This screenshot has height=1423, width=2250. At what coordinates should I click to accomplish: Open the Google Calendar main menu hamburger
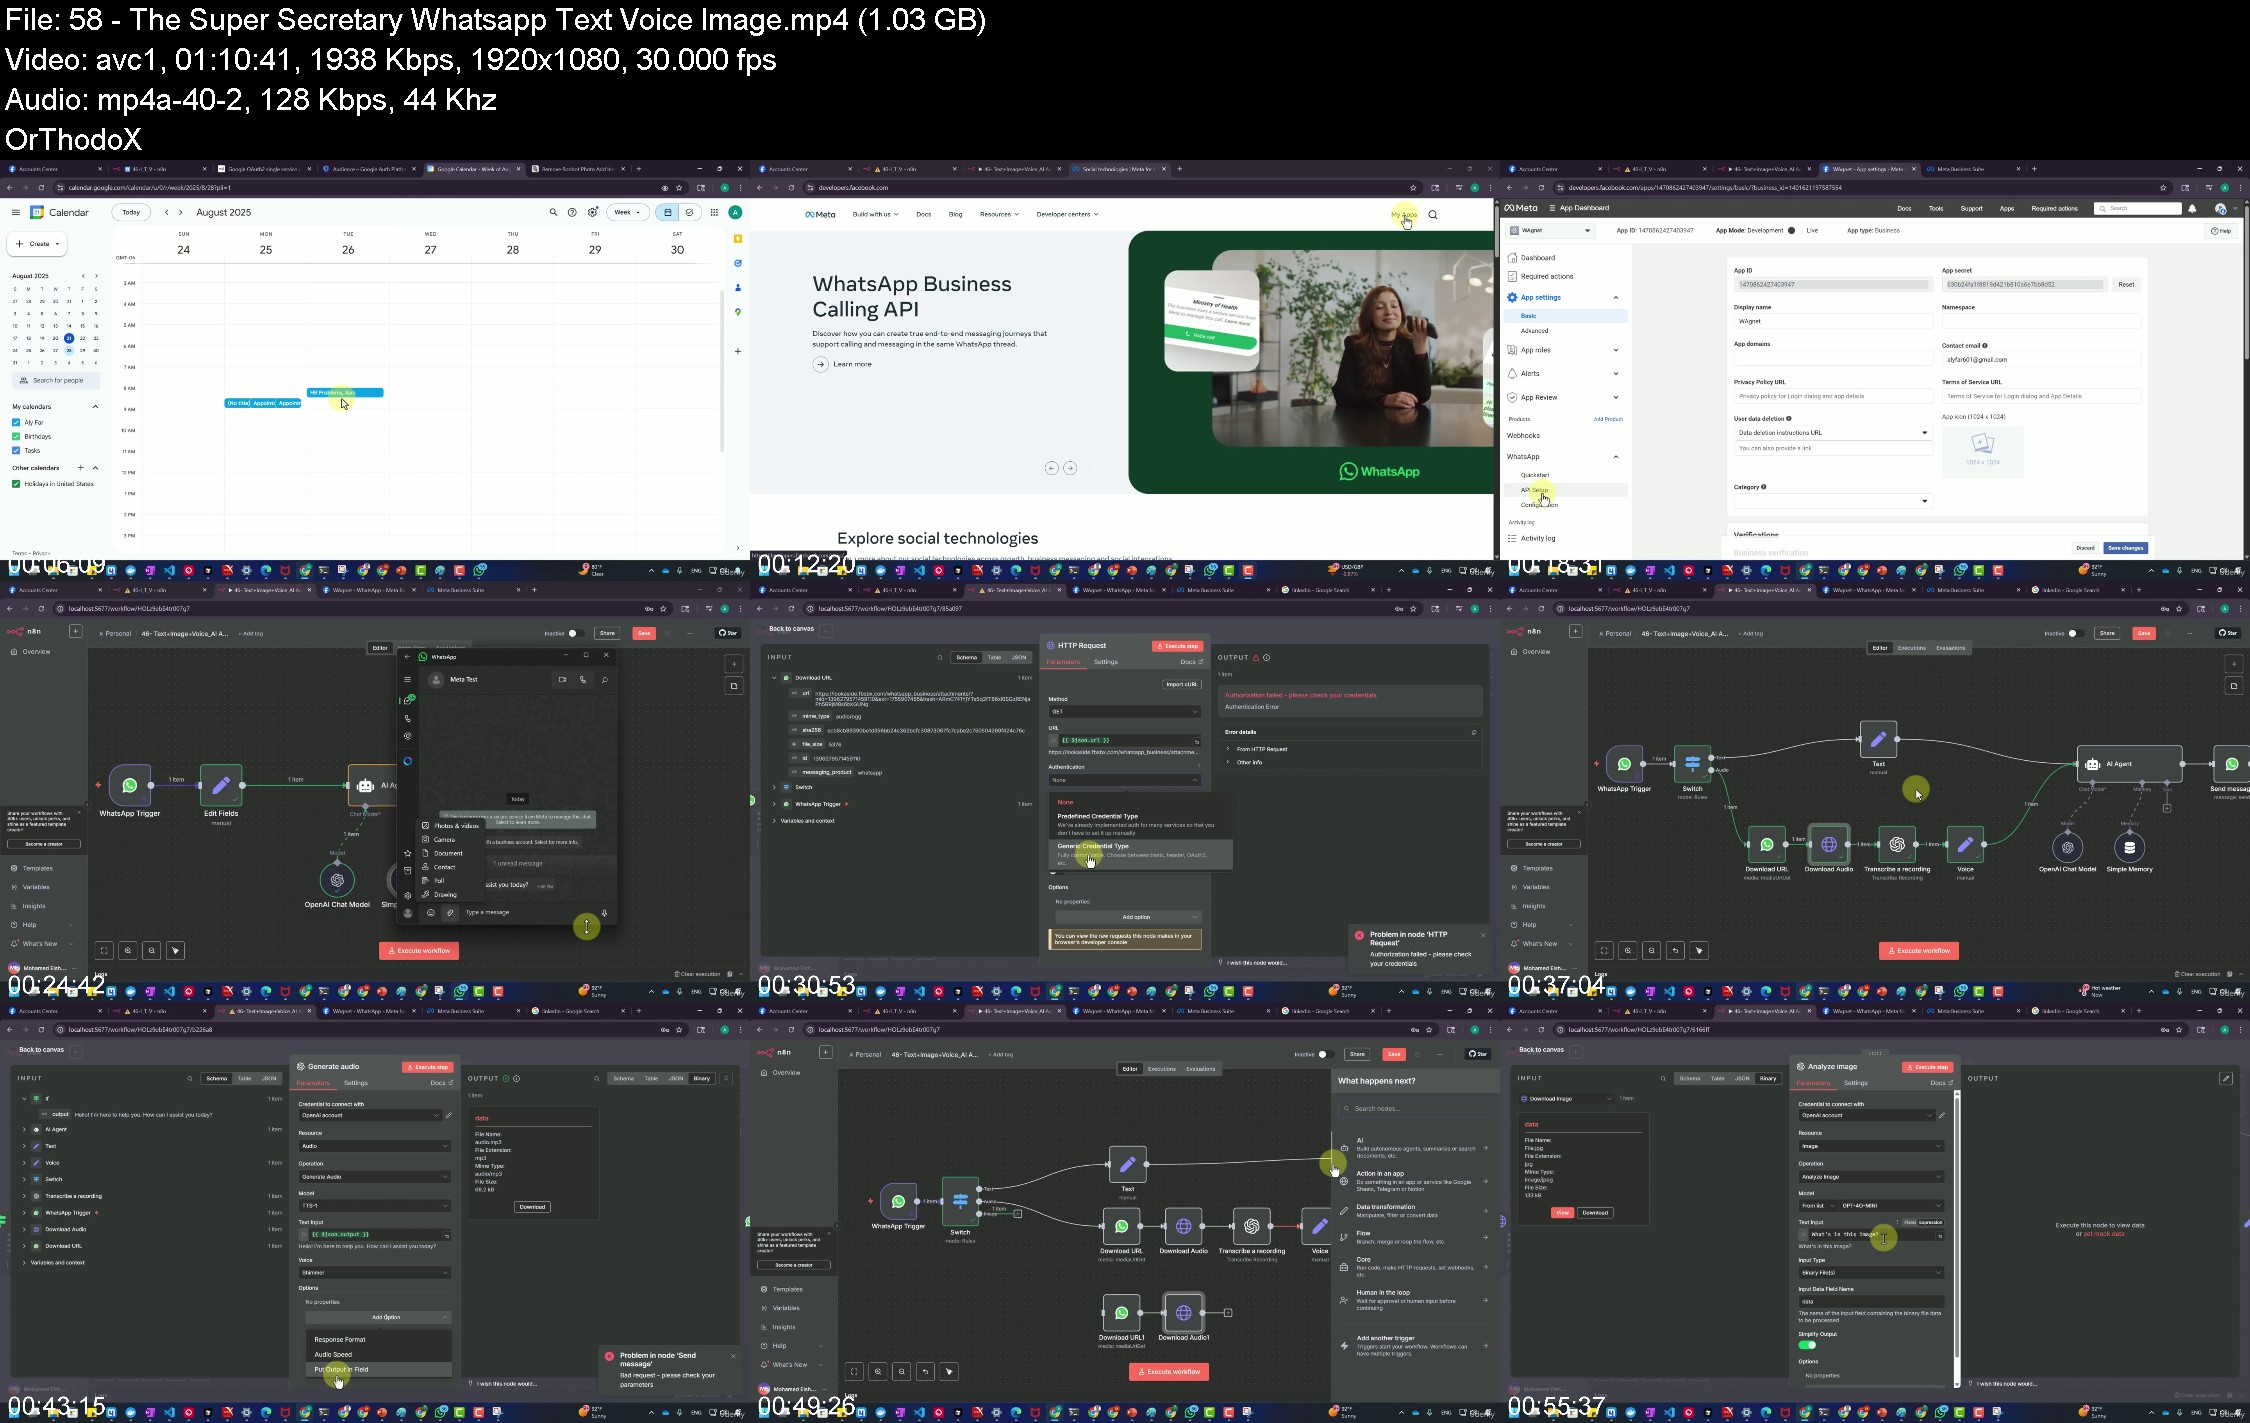(15, 212)
